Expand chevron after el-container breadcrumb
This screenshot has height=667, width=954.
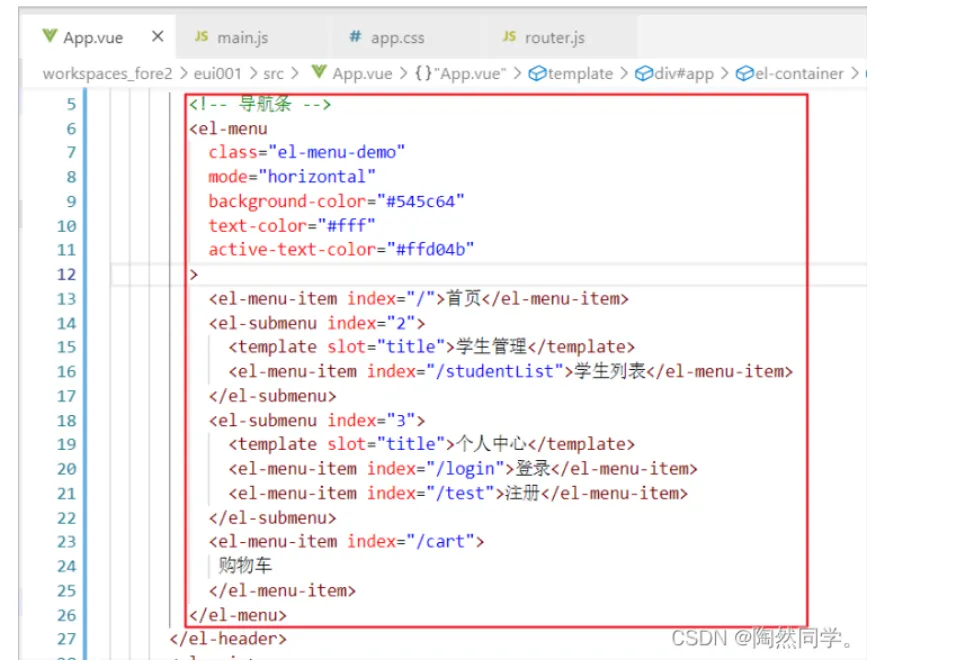[855, 74]
